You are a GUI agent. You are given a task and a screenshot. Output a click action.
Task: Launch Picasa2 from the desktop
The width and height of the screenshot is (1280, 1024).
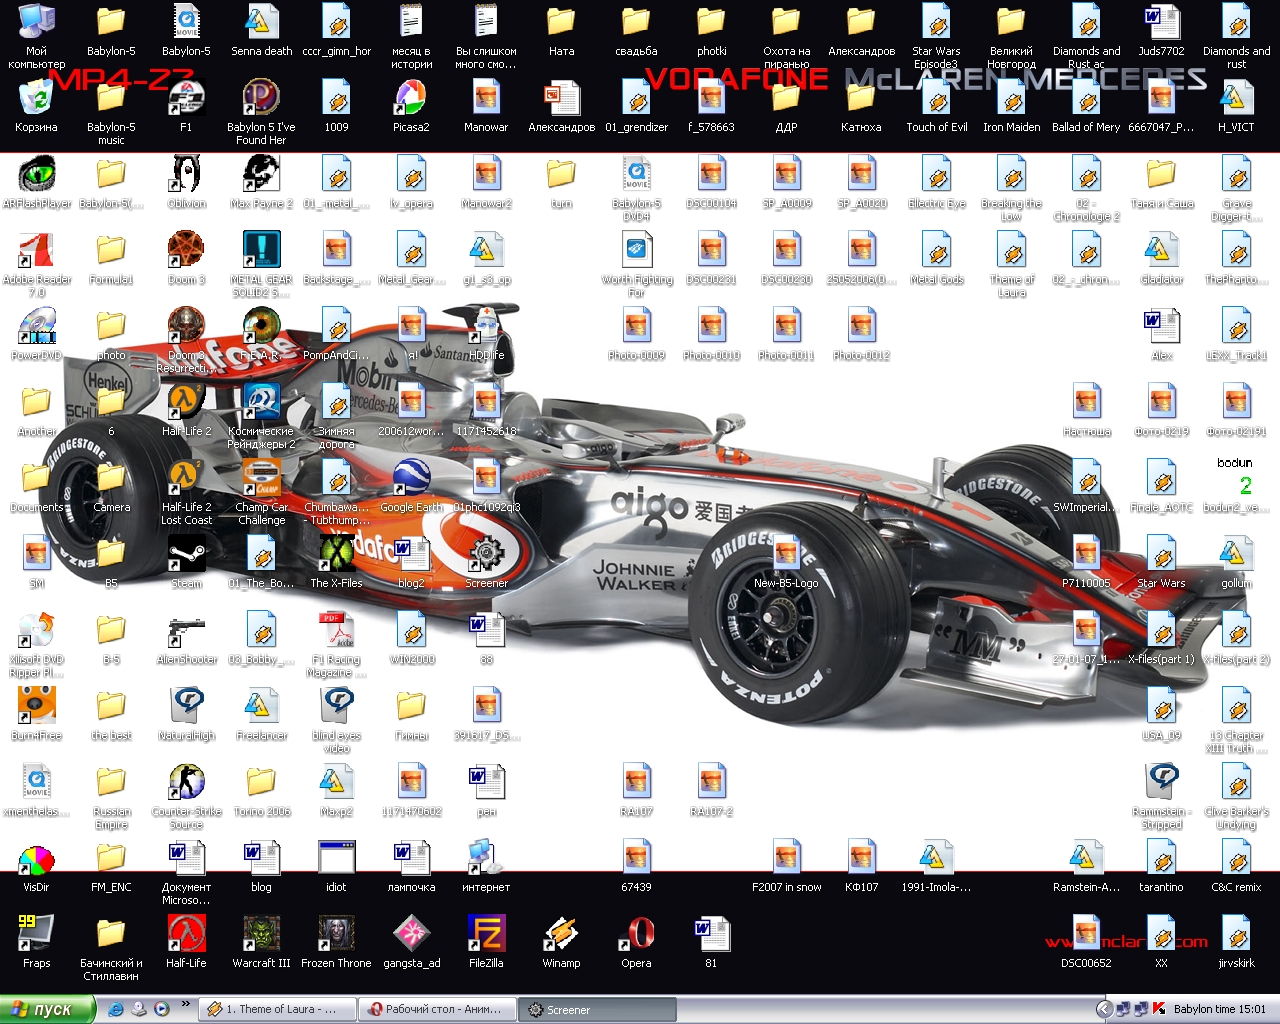(x=411, y=106)
